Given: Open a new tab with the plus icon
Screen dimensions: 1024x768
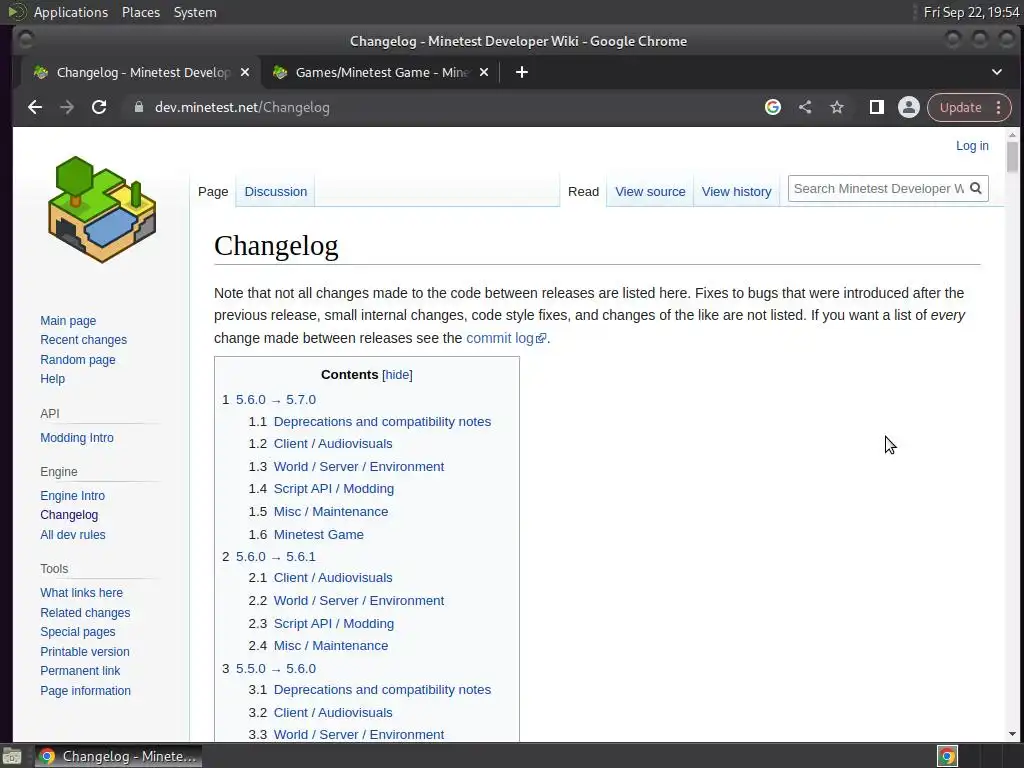Looking at the screenshot, I should 521,72.
